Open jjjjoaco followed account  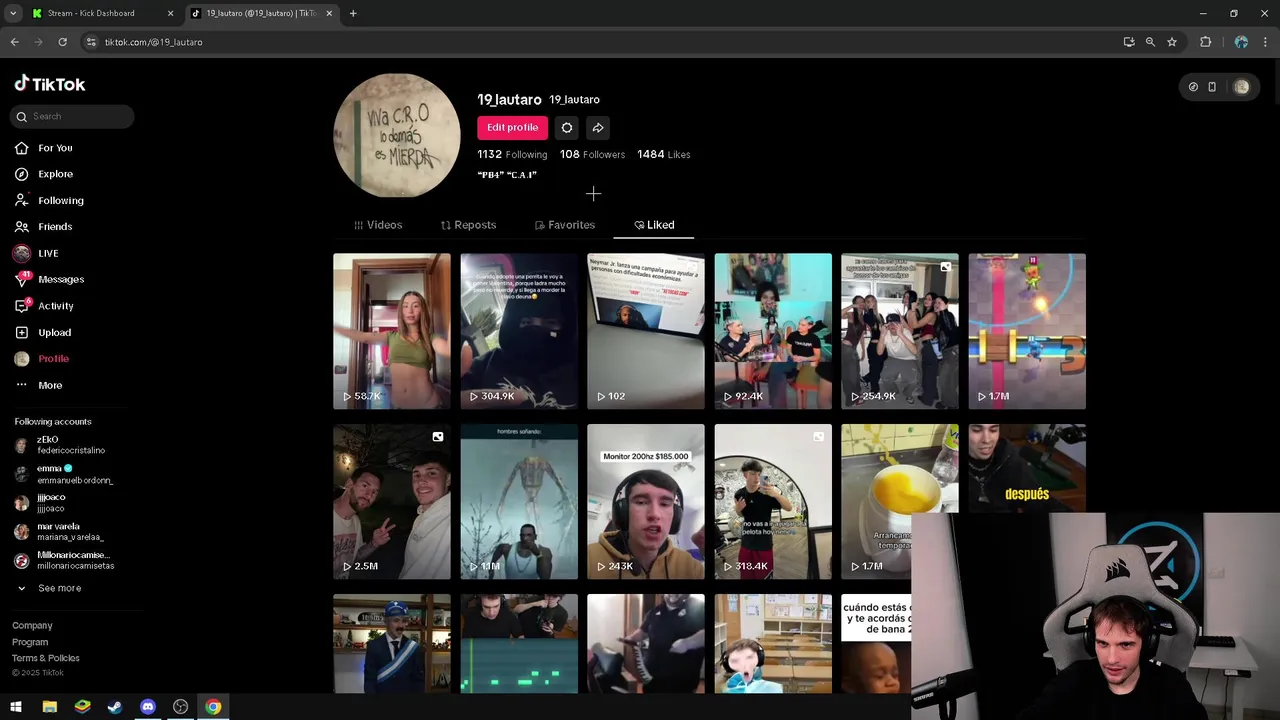40,503
